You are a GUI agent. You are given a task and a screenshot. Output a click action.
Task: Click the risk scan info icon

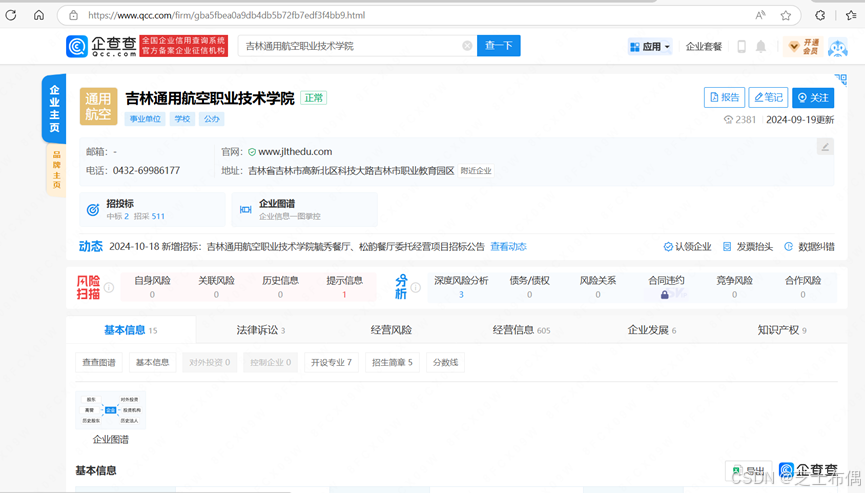[109, 287]
